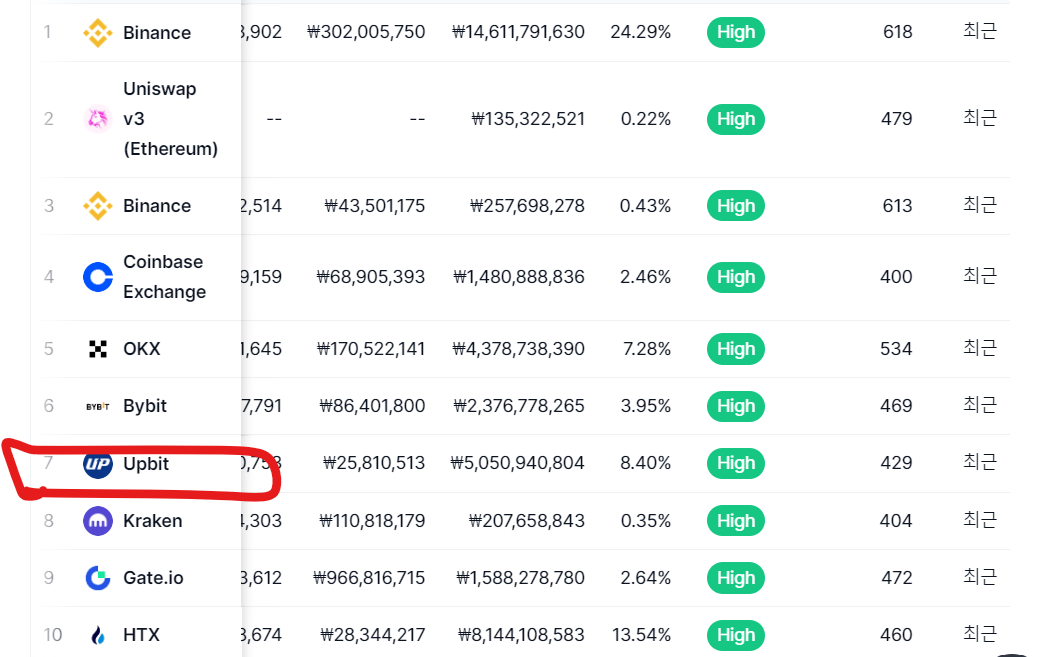Open the Bybit exchange link
The height and width of the screenshot is (657, 1059).
click(145, 406)
